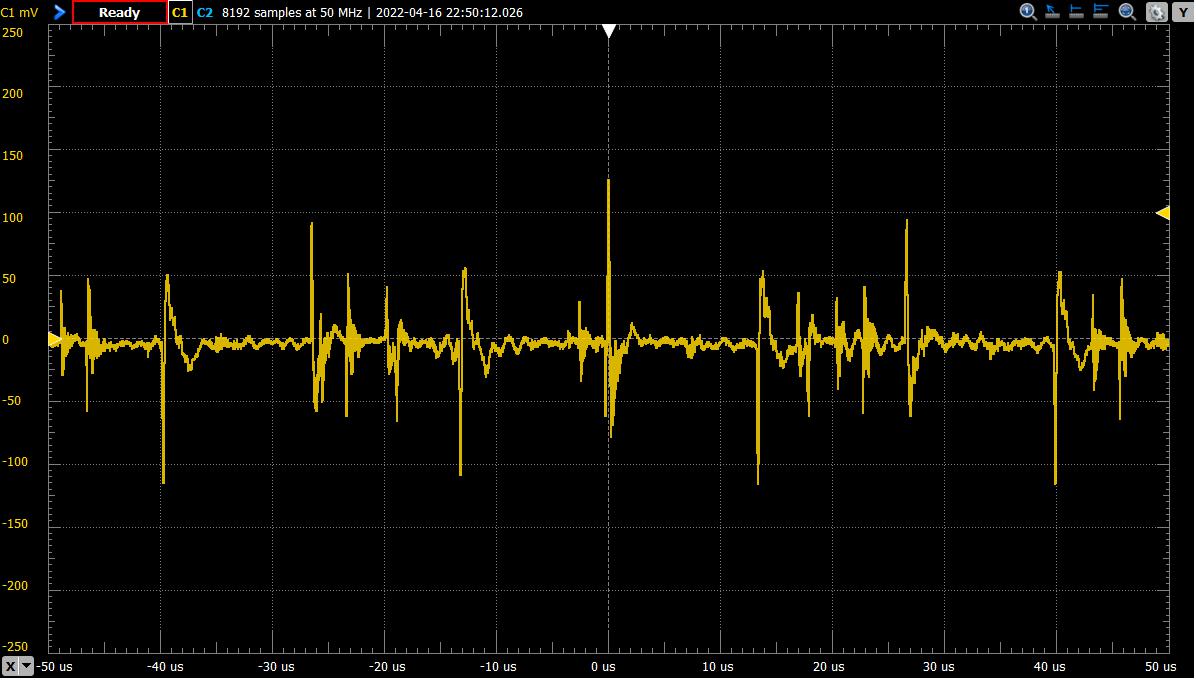Add the double measurement cursors icon

pos(1101,11)
